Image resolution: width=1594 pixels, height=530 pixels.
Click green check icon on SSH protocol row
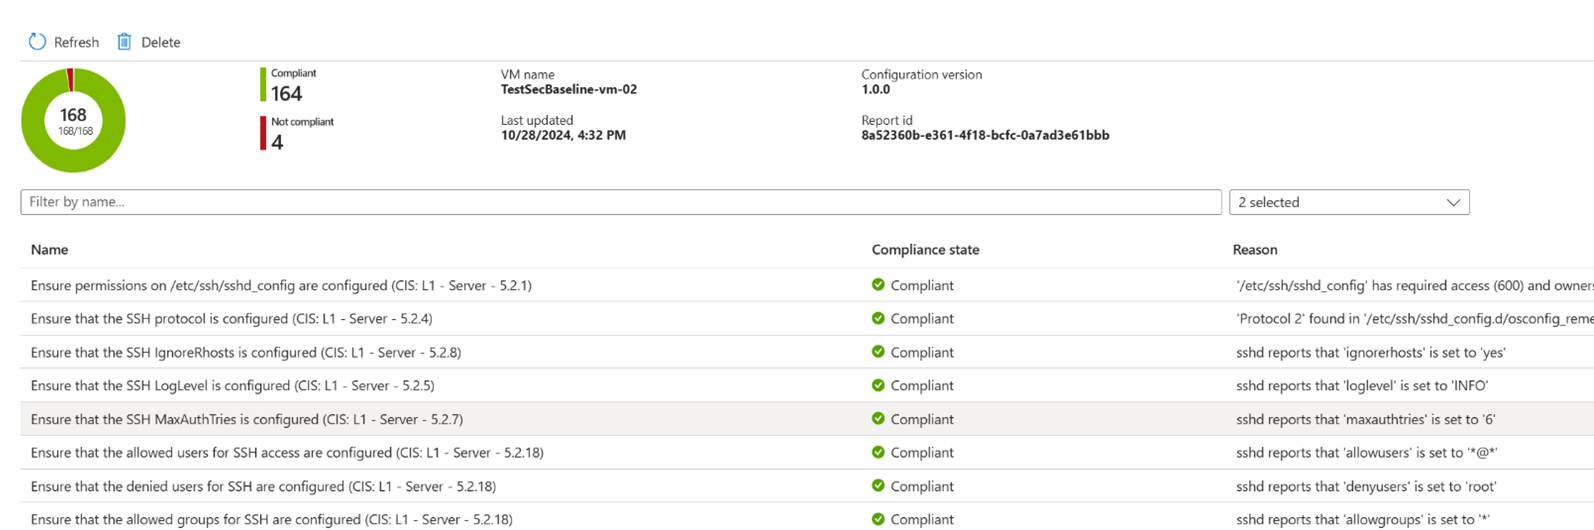pyautogui.click(x=878, y=318)
